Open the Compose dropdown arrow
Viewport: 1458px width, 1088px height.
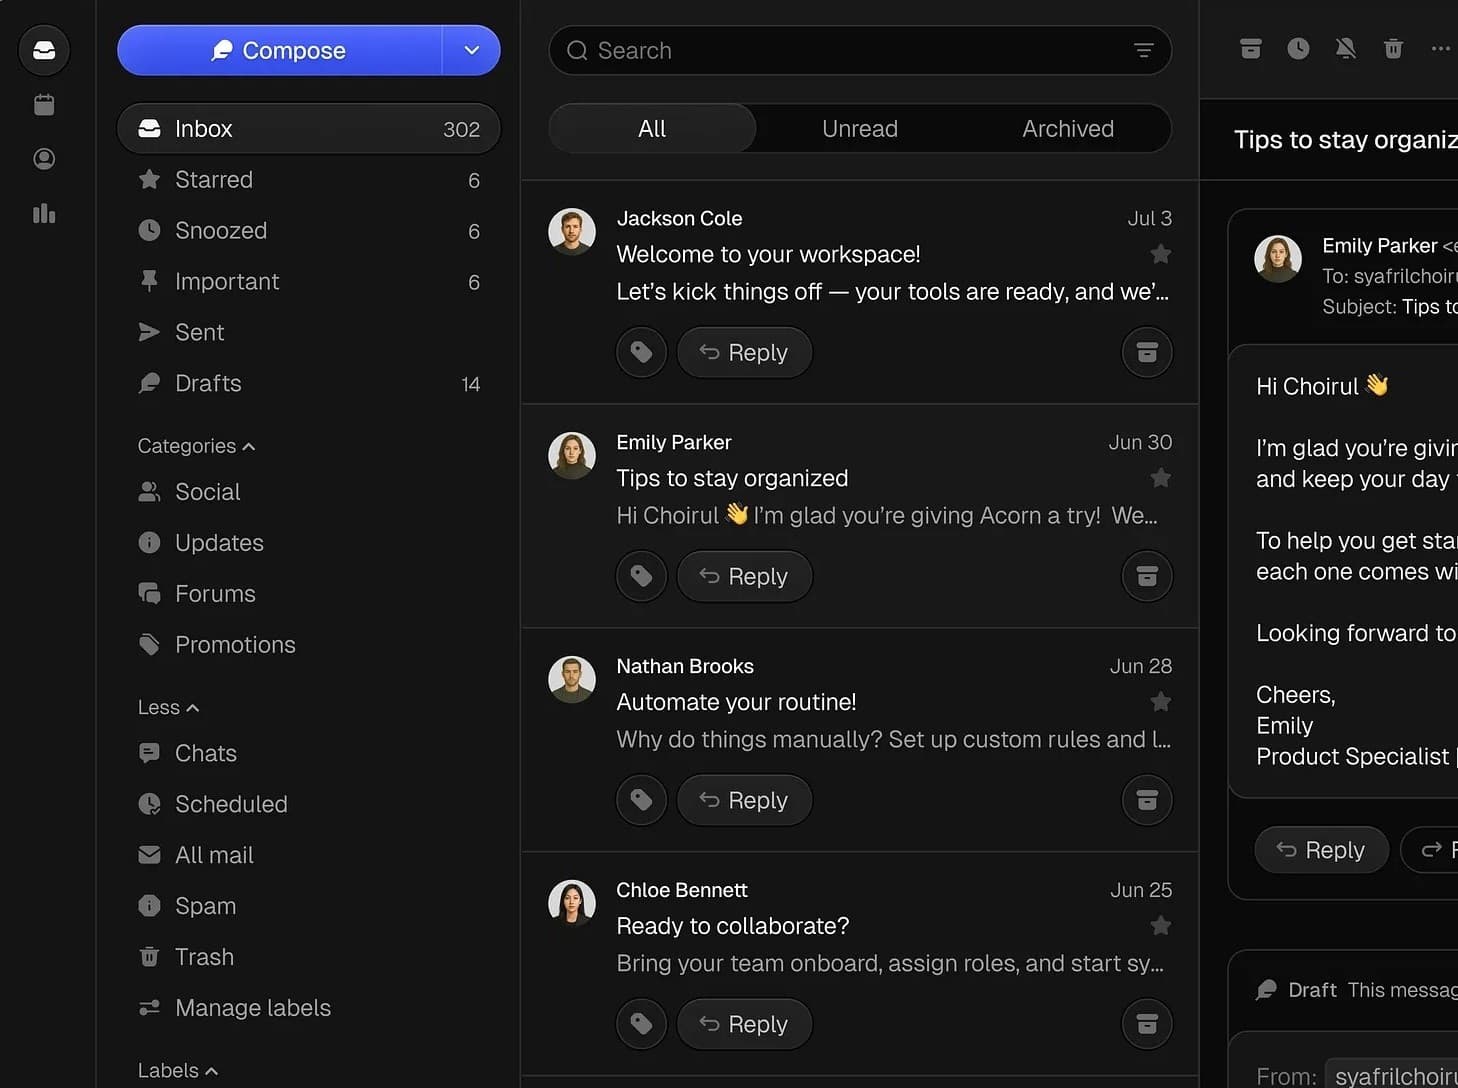471,50
